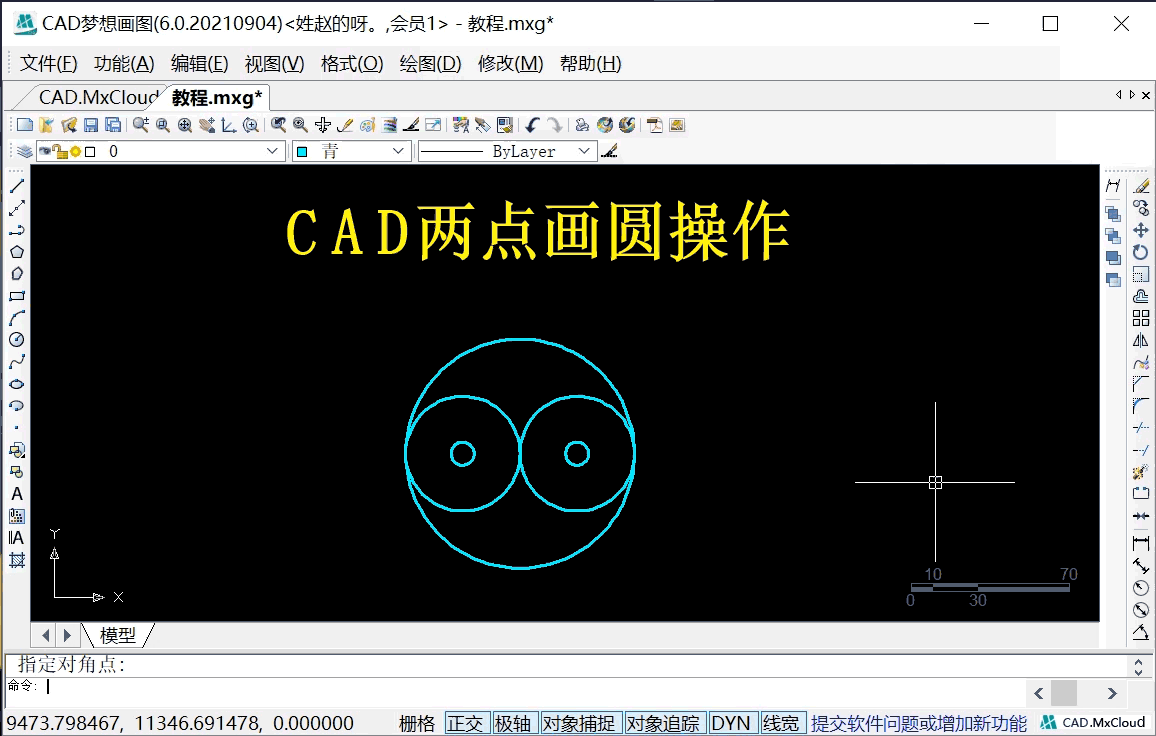Select the Rectangle draw tool
Screen dimensions: 1156x736
(17, 296)
